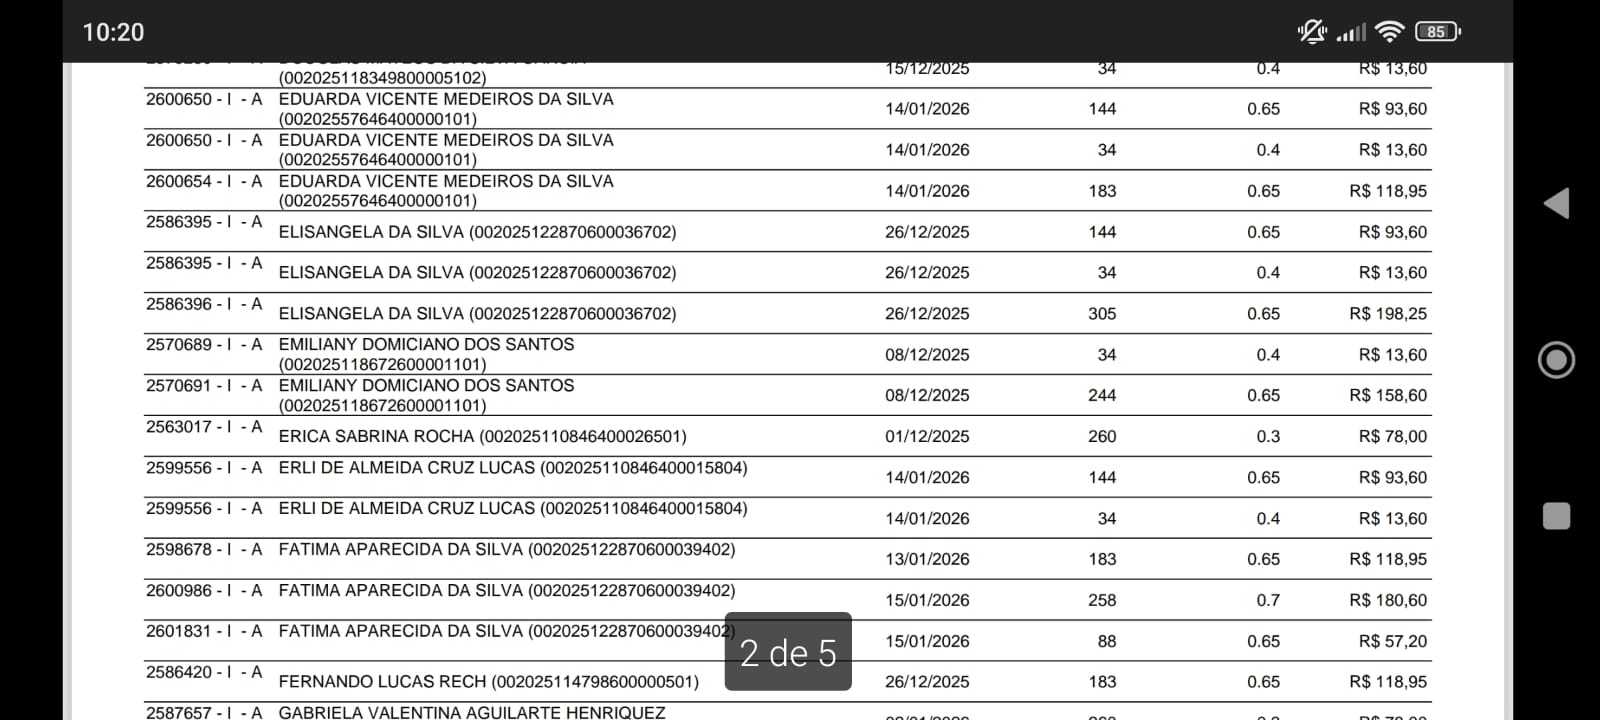Select the quantity value 260
The image size is (1600, 720).
pyautogui.click(x=1102, y=437)
